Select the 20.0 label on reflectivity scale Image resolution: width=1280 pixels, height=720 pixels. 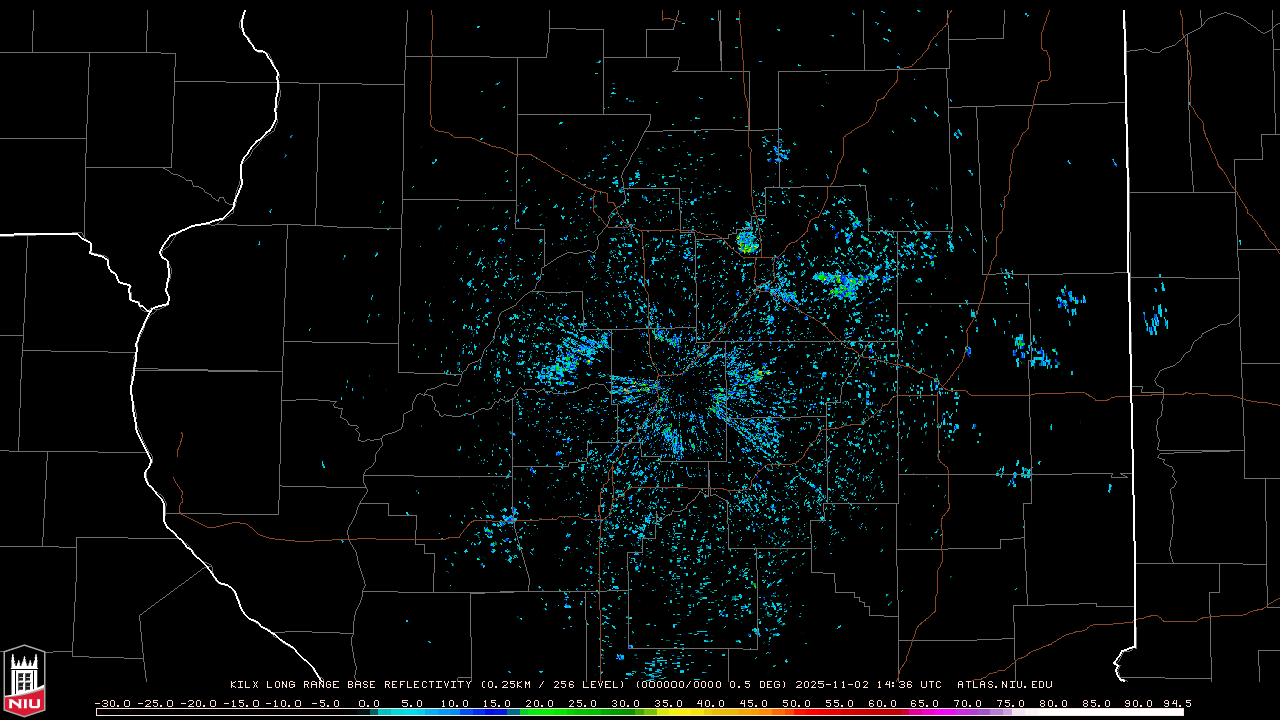(x=541, y=703)
